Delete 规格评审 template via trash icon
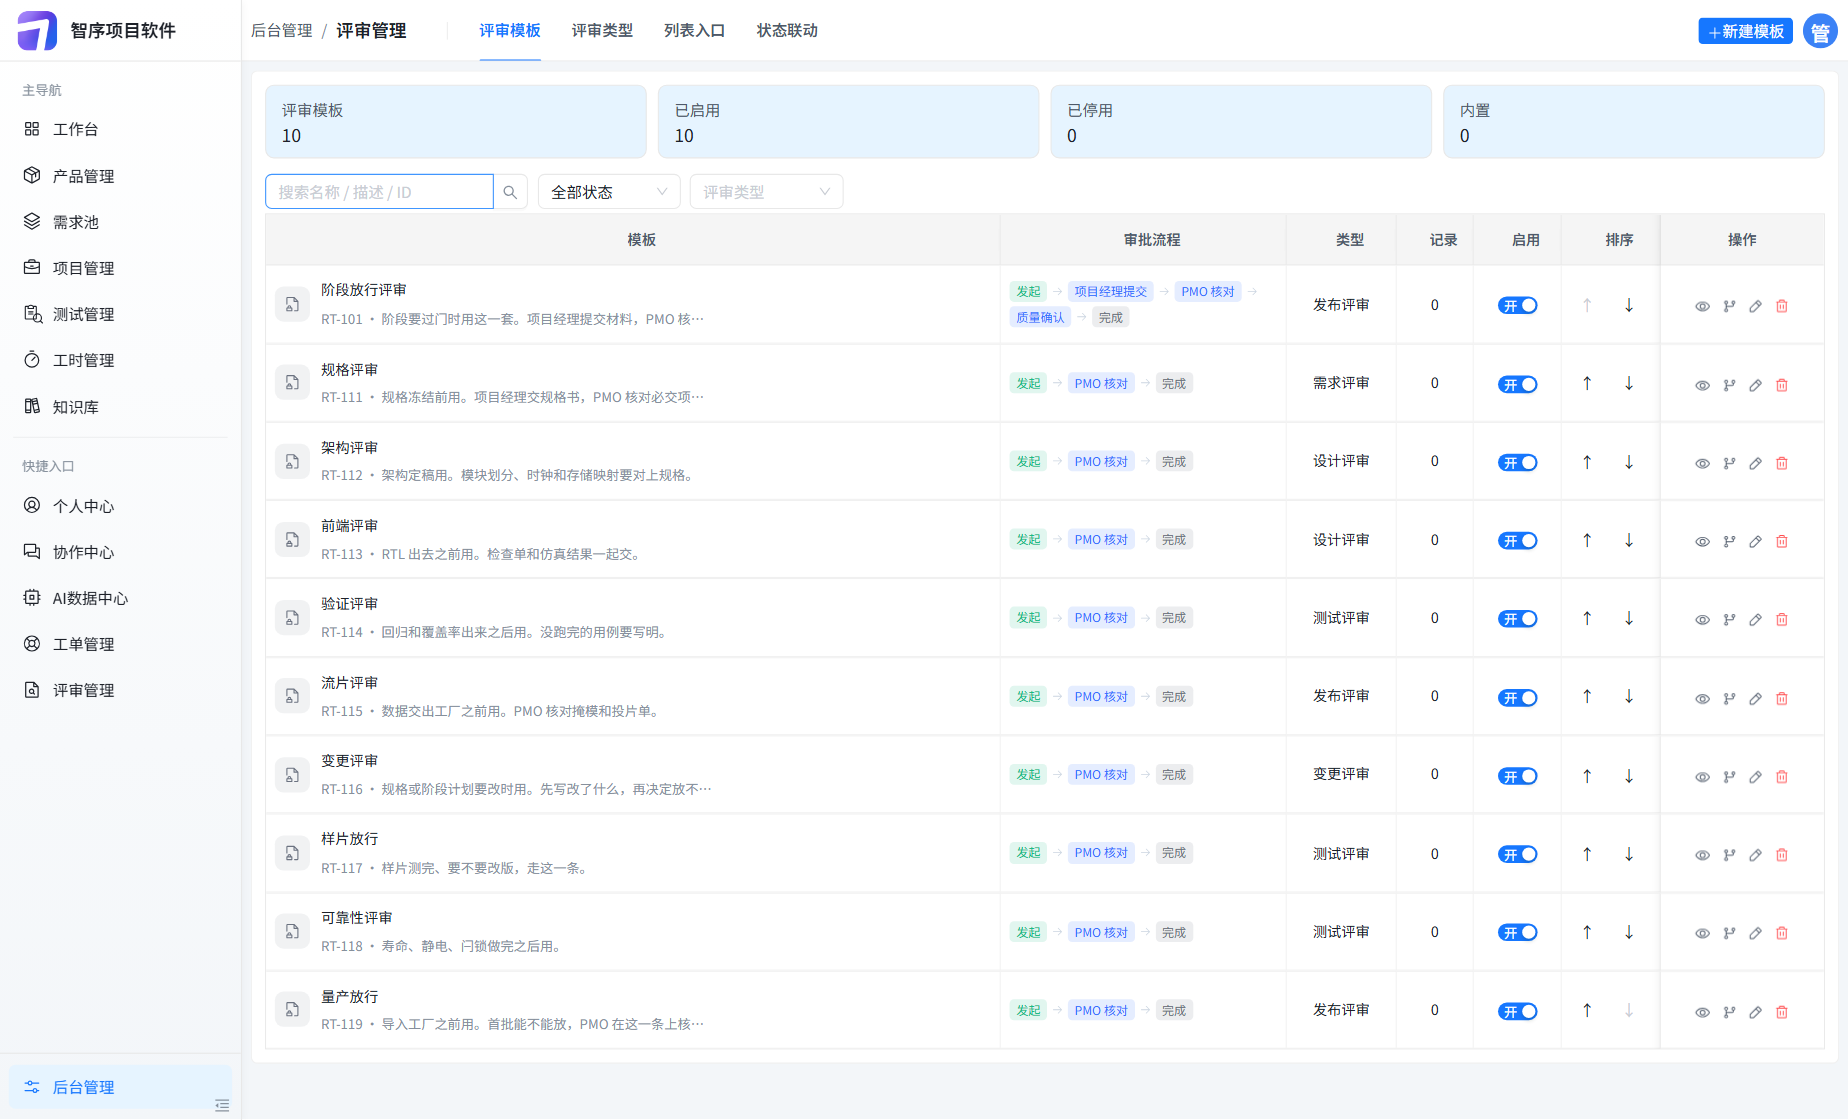The height and width of the screenshot is (1120, 1848). 1782,385
